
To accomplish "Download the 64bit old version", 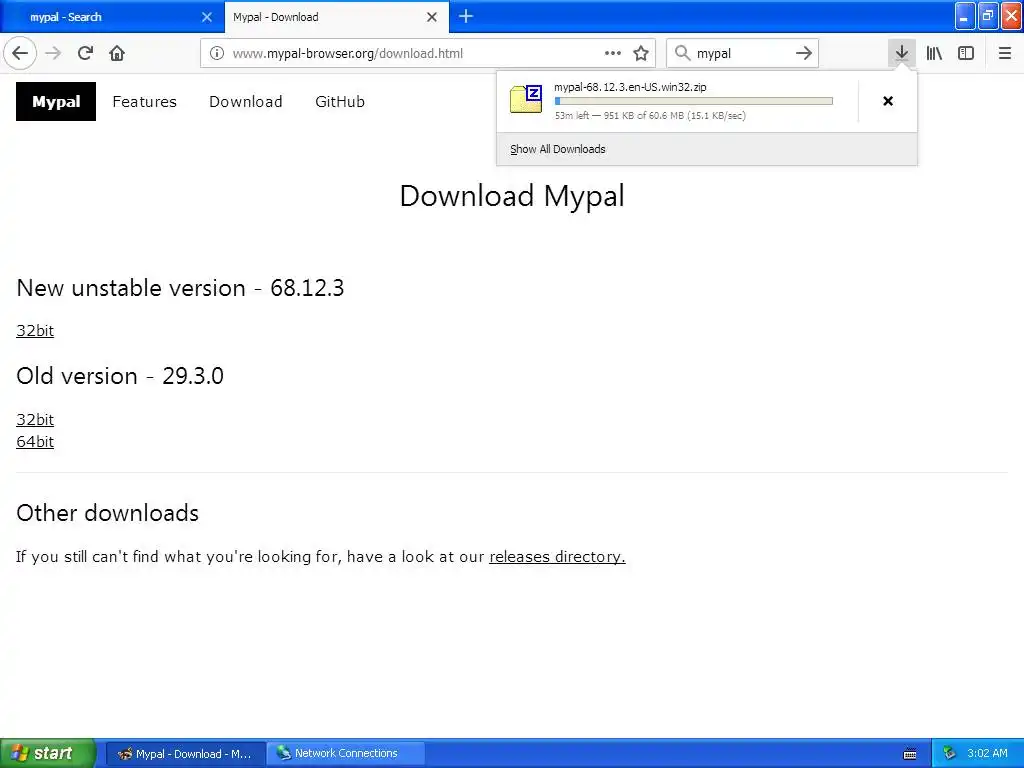I will point(35,441).
